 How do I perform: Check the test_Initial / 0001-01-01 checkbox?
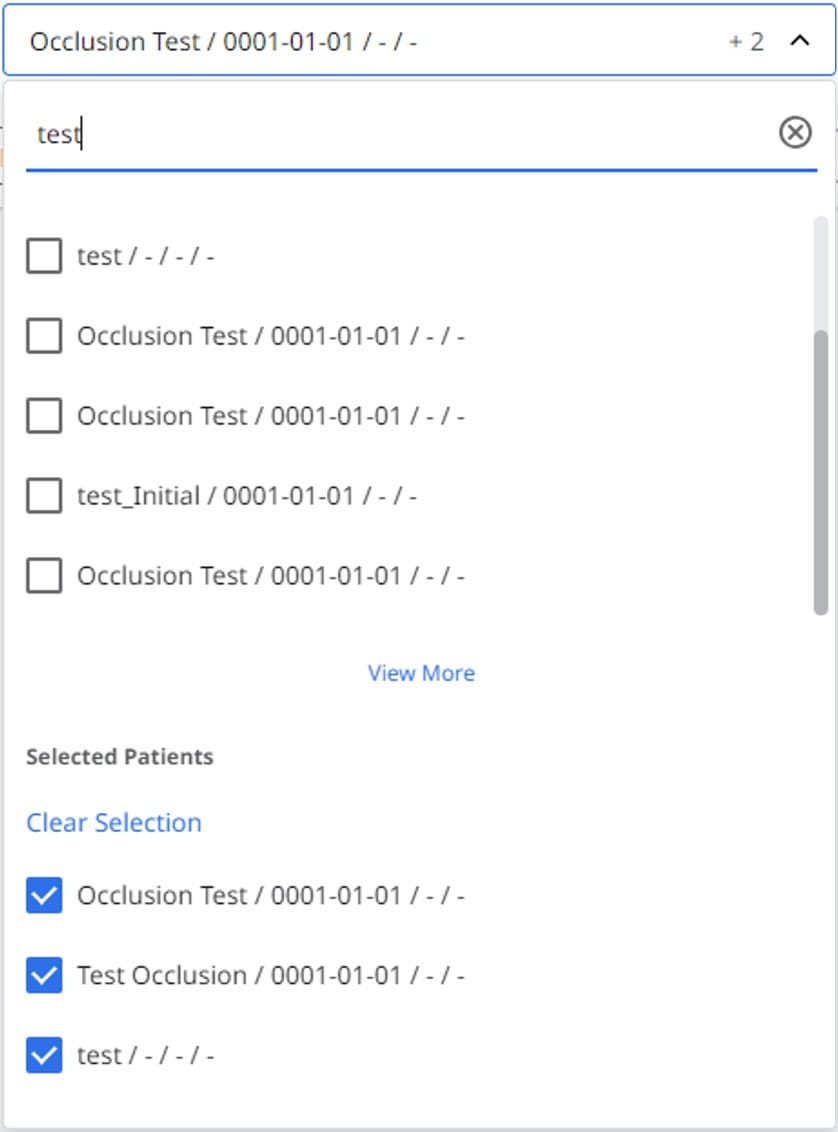coord(44,496)
